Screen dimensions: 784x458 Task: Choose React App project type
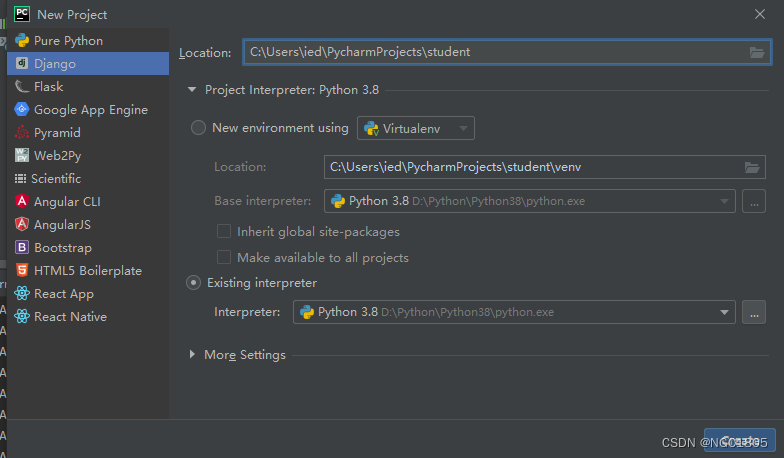click(x=88, y=294)
